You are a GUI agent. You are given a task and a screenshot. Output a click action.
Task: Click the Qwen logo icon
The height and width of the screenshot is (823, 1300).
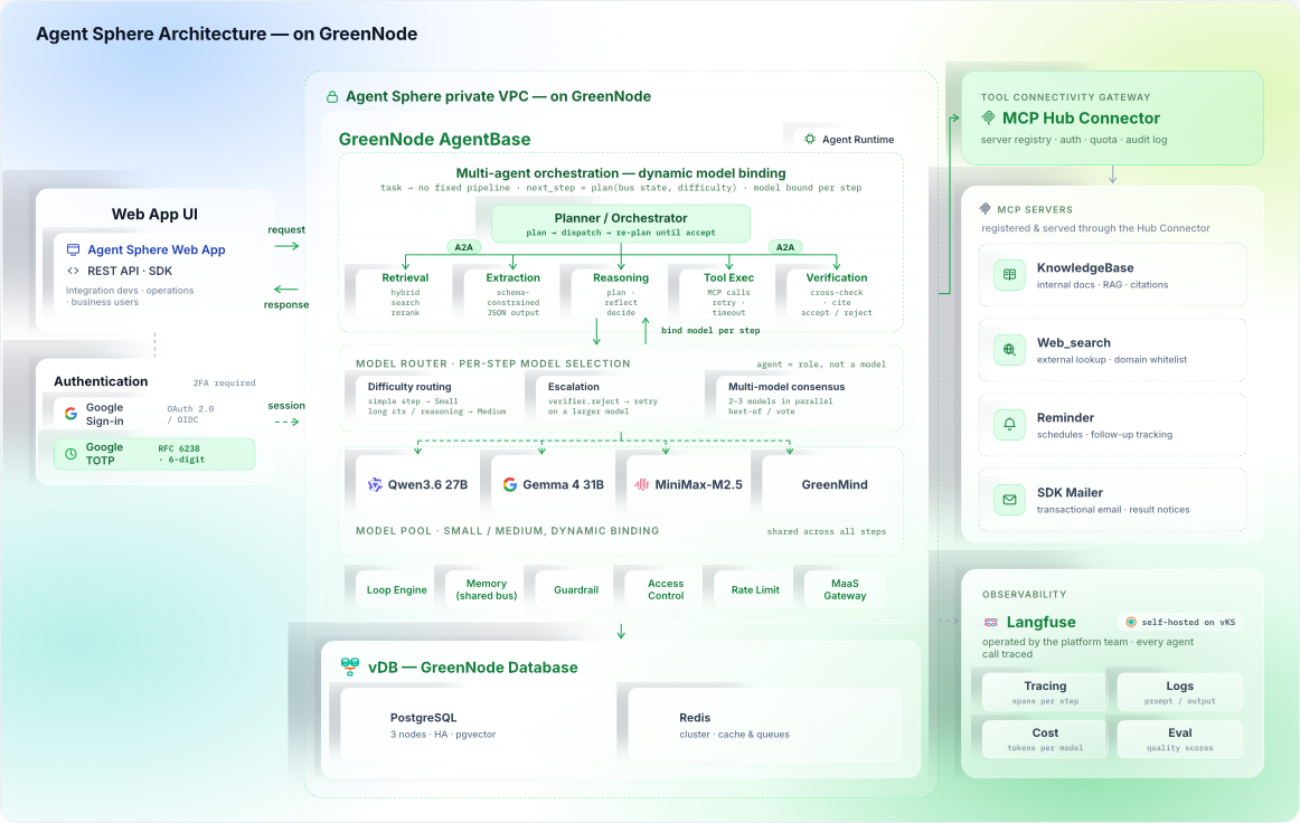(x=375, y=485)
